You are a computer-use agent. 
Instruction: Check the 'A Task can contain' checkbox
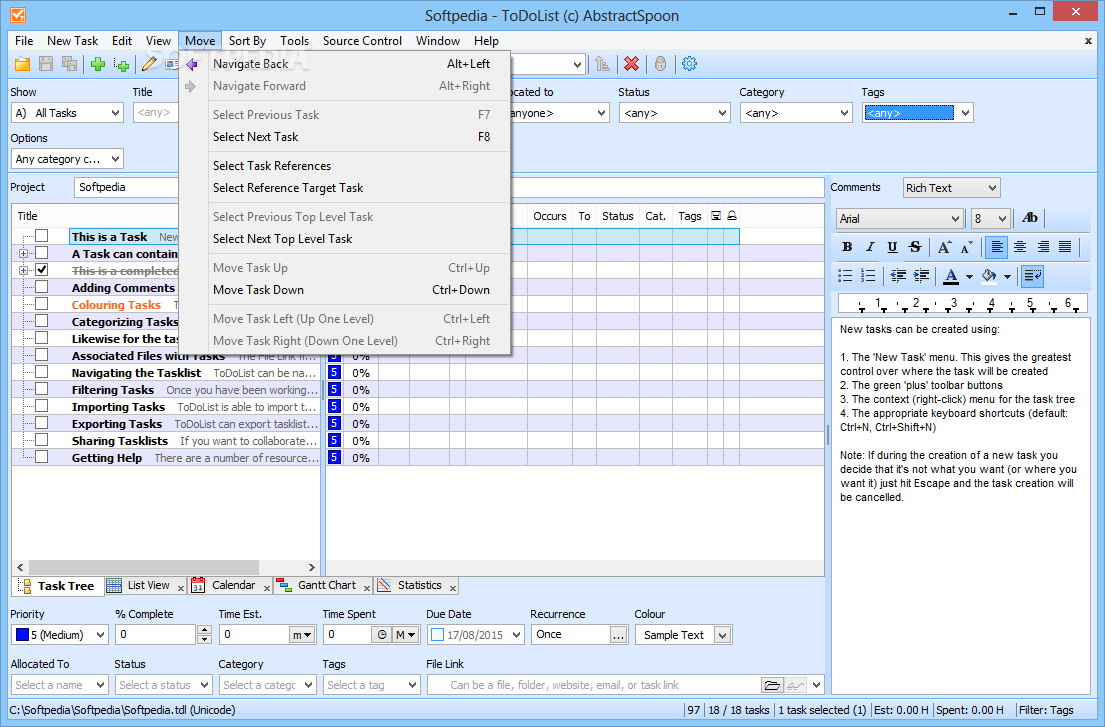[x=42, y=253]
